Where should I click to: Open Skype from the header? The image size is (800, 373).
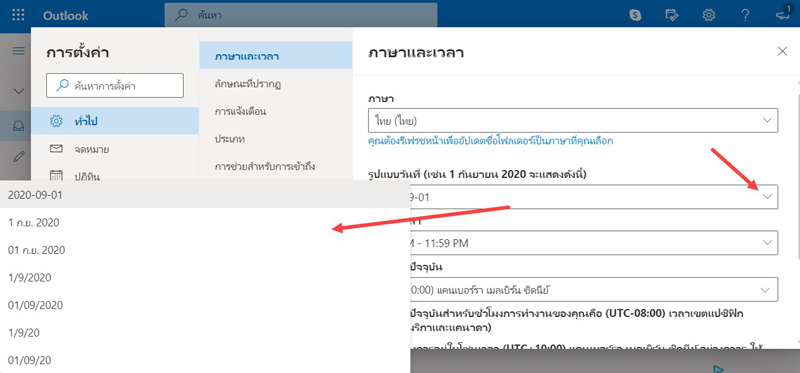tap(635, 15)
